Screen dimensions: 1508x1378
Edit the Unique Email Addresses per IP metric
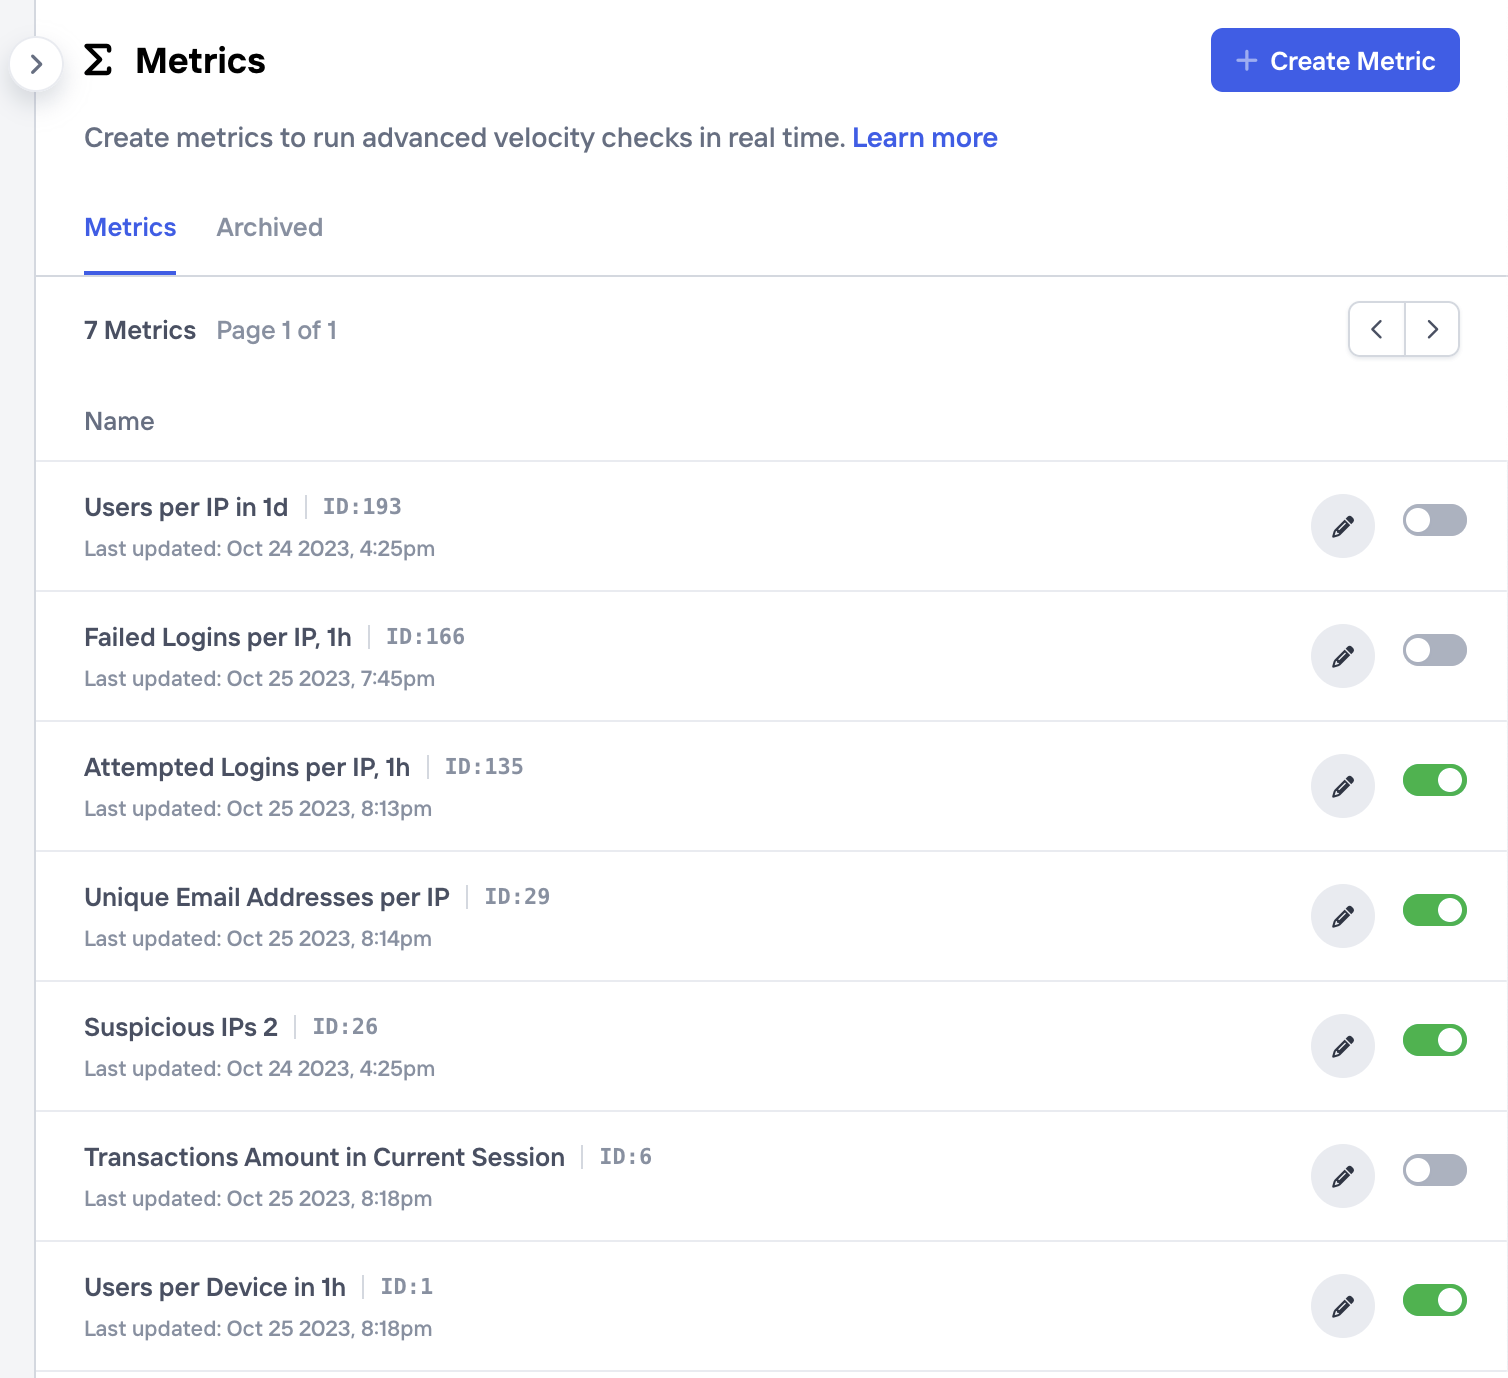click(1343, 916)
